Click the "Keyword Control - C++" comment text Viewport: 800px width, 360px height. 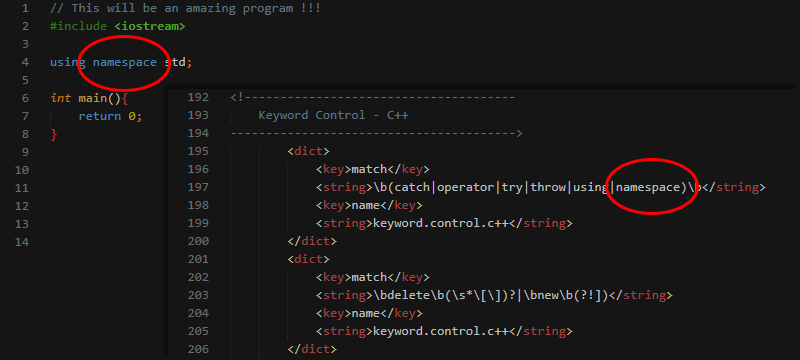coord(333,115)
